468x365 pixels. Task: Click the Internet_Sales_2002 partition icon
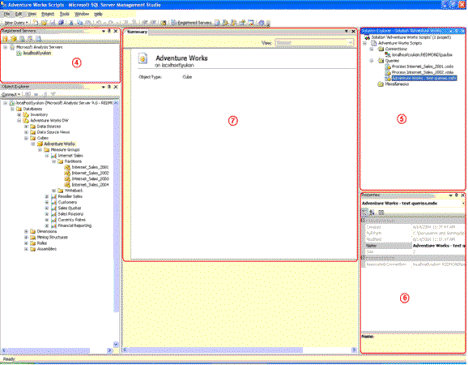pos(67,173)
